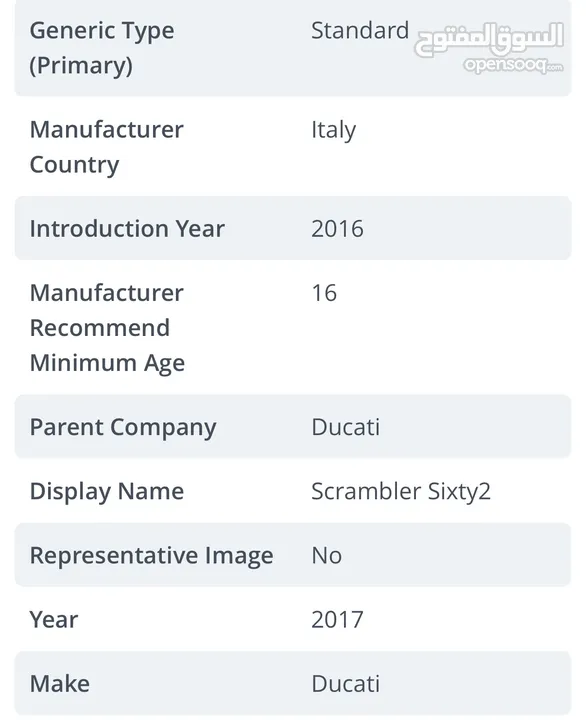This screenshot has height=720, width=586.
Task: Click the No value for Representative Image
Action: pos(327,556)
